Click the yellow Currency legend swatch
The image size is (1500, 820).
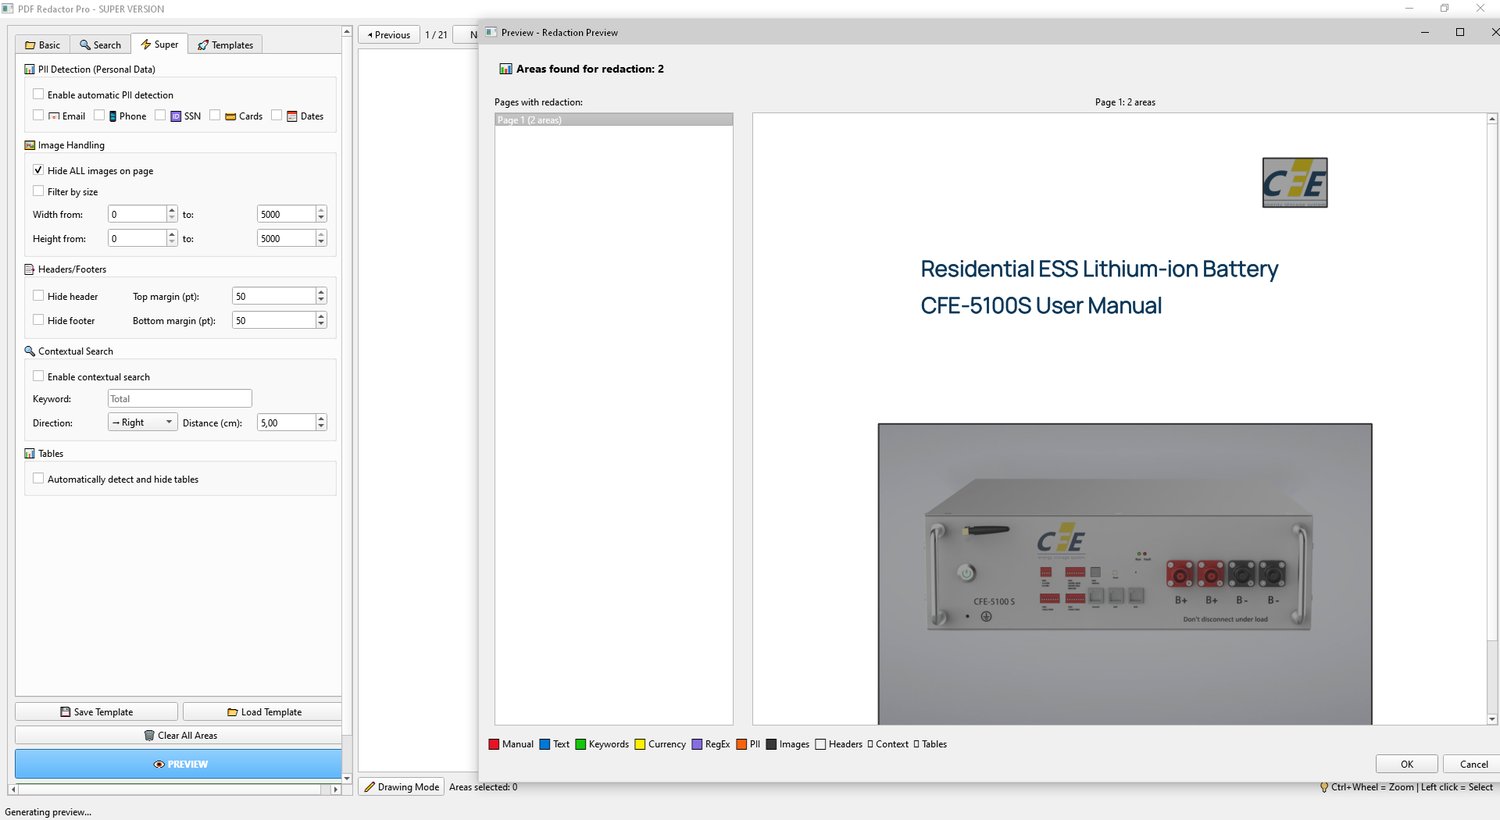click(x=640, y=744)
